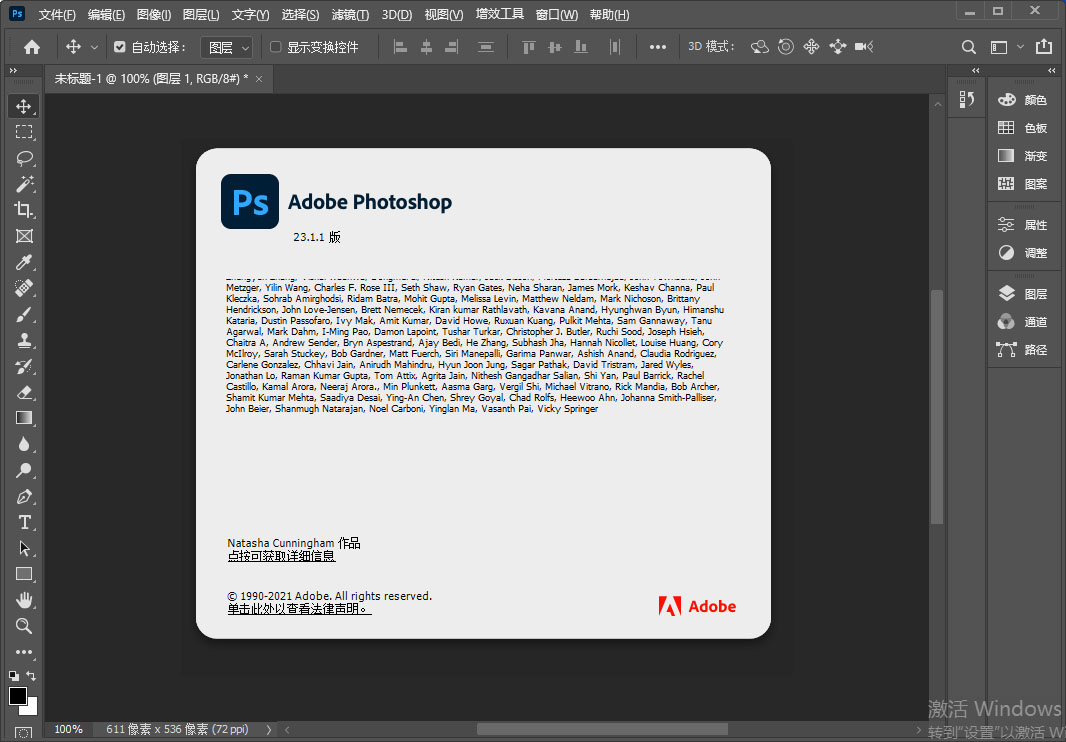Show more align options three dots
The image size is (1066, 742).
tap(657, 47)
